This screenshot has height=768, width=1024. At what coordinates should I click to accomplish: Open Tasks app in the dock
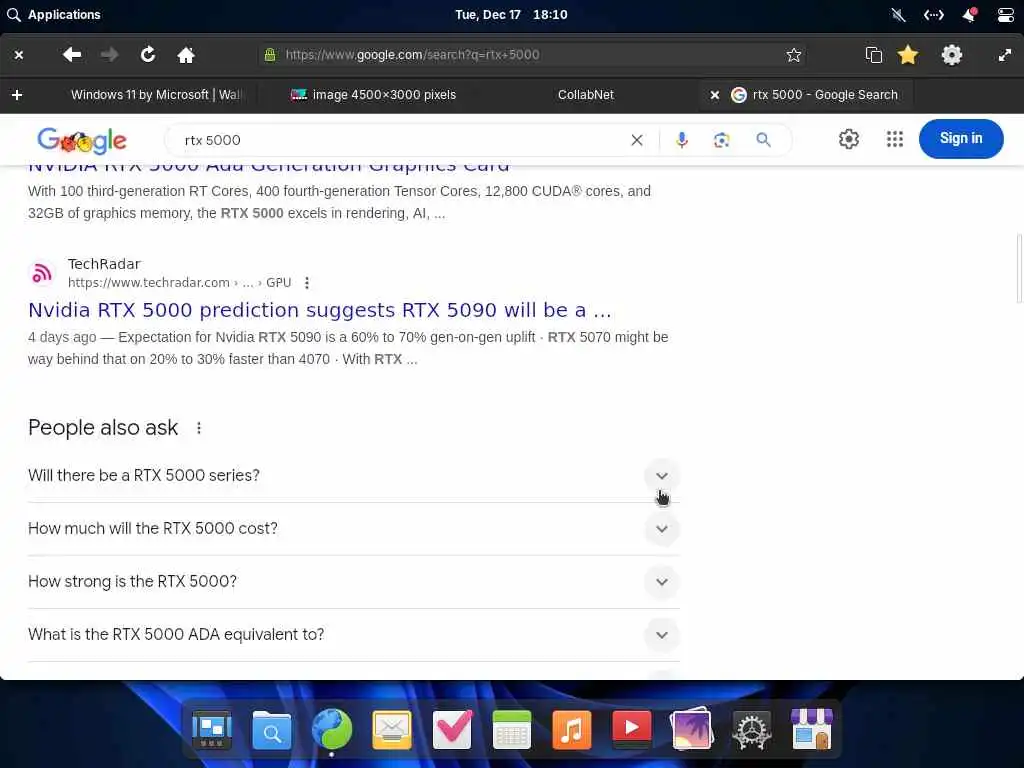tap(452, 729)
